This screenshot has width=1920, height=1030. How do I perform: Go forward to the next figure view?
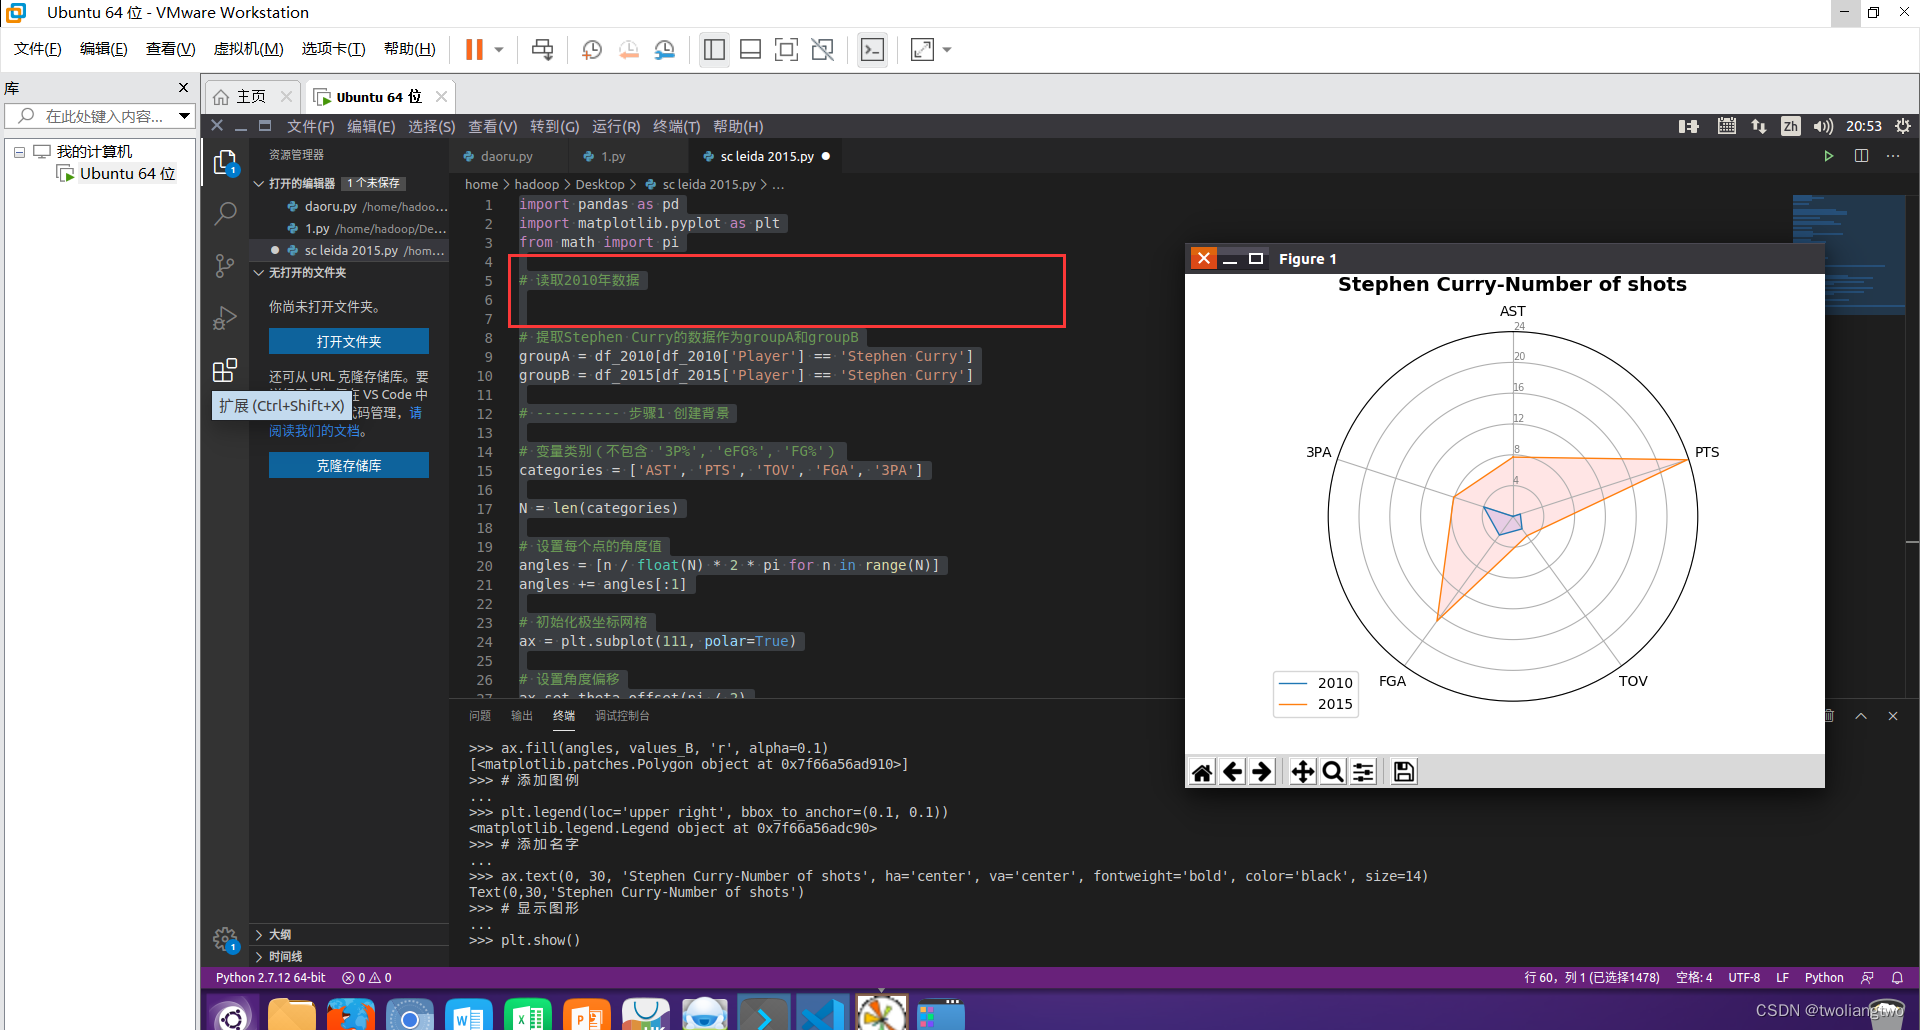(1262, 772)
